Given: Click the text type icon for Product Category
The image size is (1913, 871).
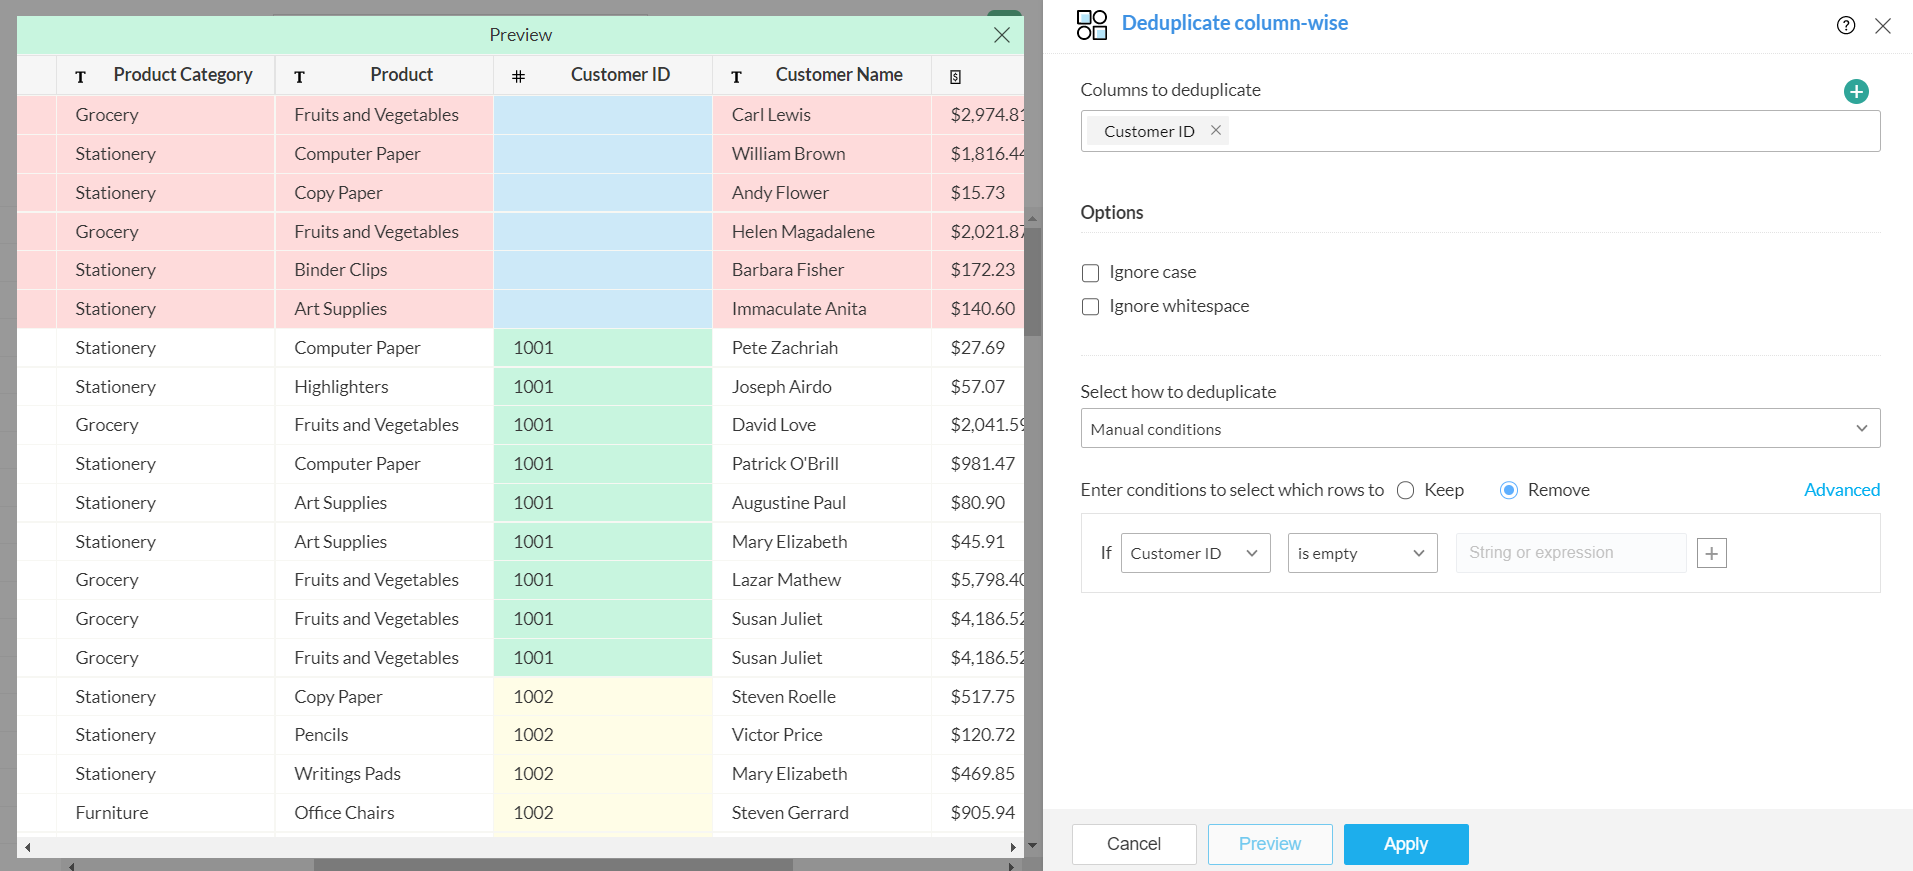Looking at the screenshot, I should [x=81, y=77].
